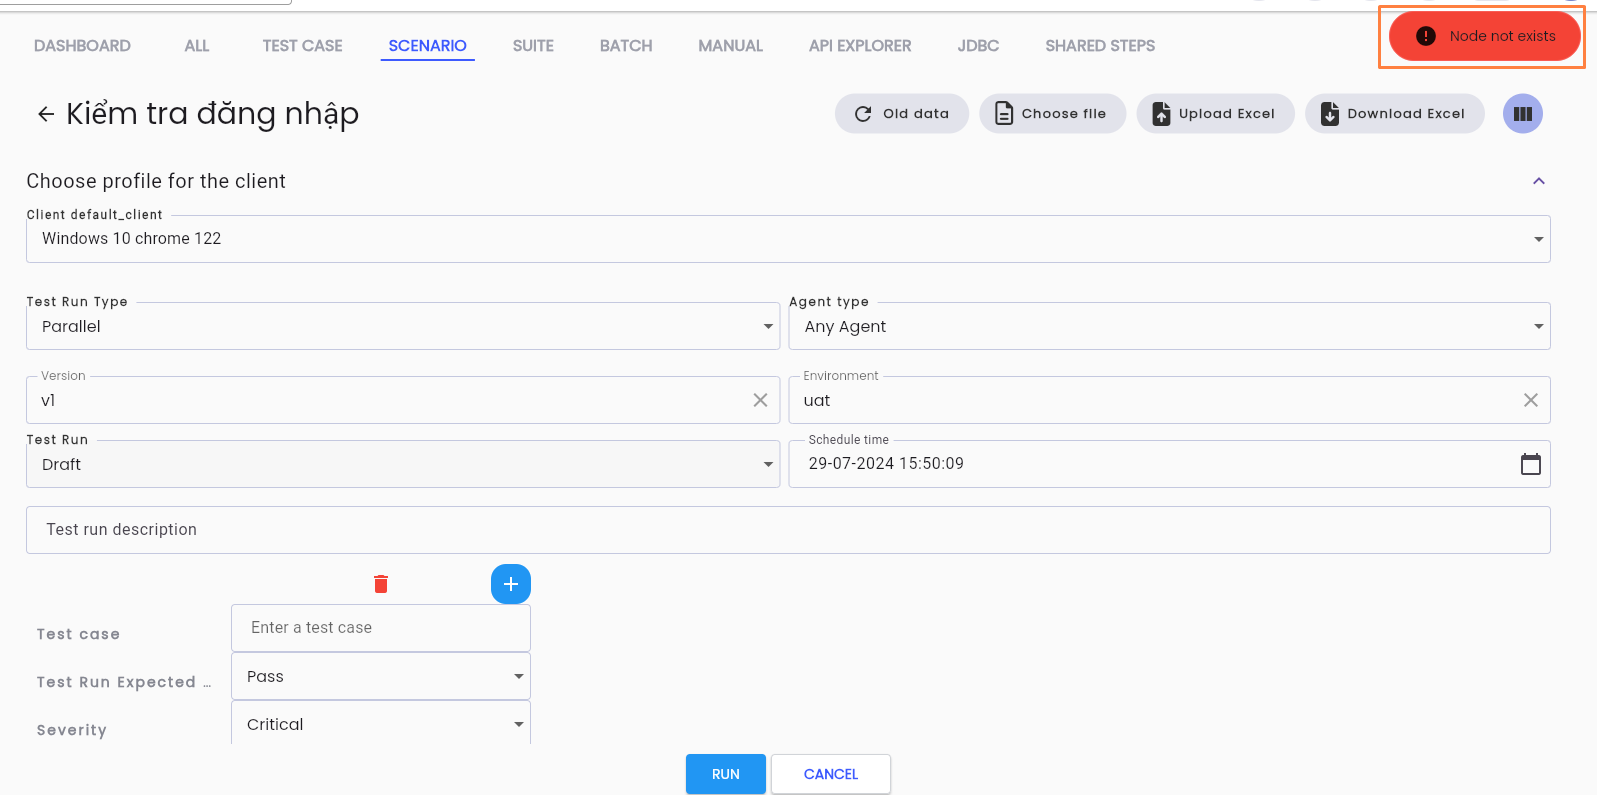Collapse the Choose profile section
The height and width of the screenshot is (795, 1597).
[1538, 181]
